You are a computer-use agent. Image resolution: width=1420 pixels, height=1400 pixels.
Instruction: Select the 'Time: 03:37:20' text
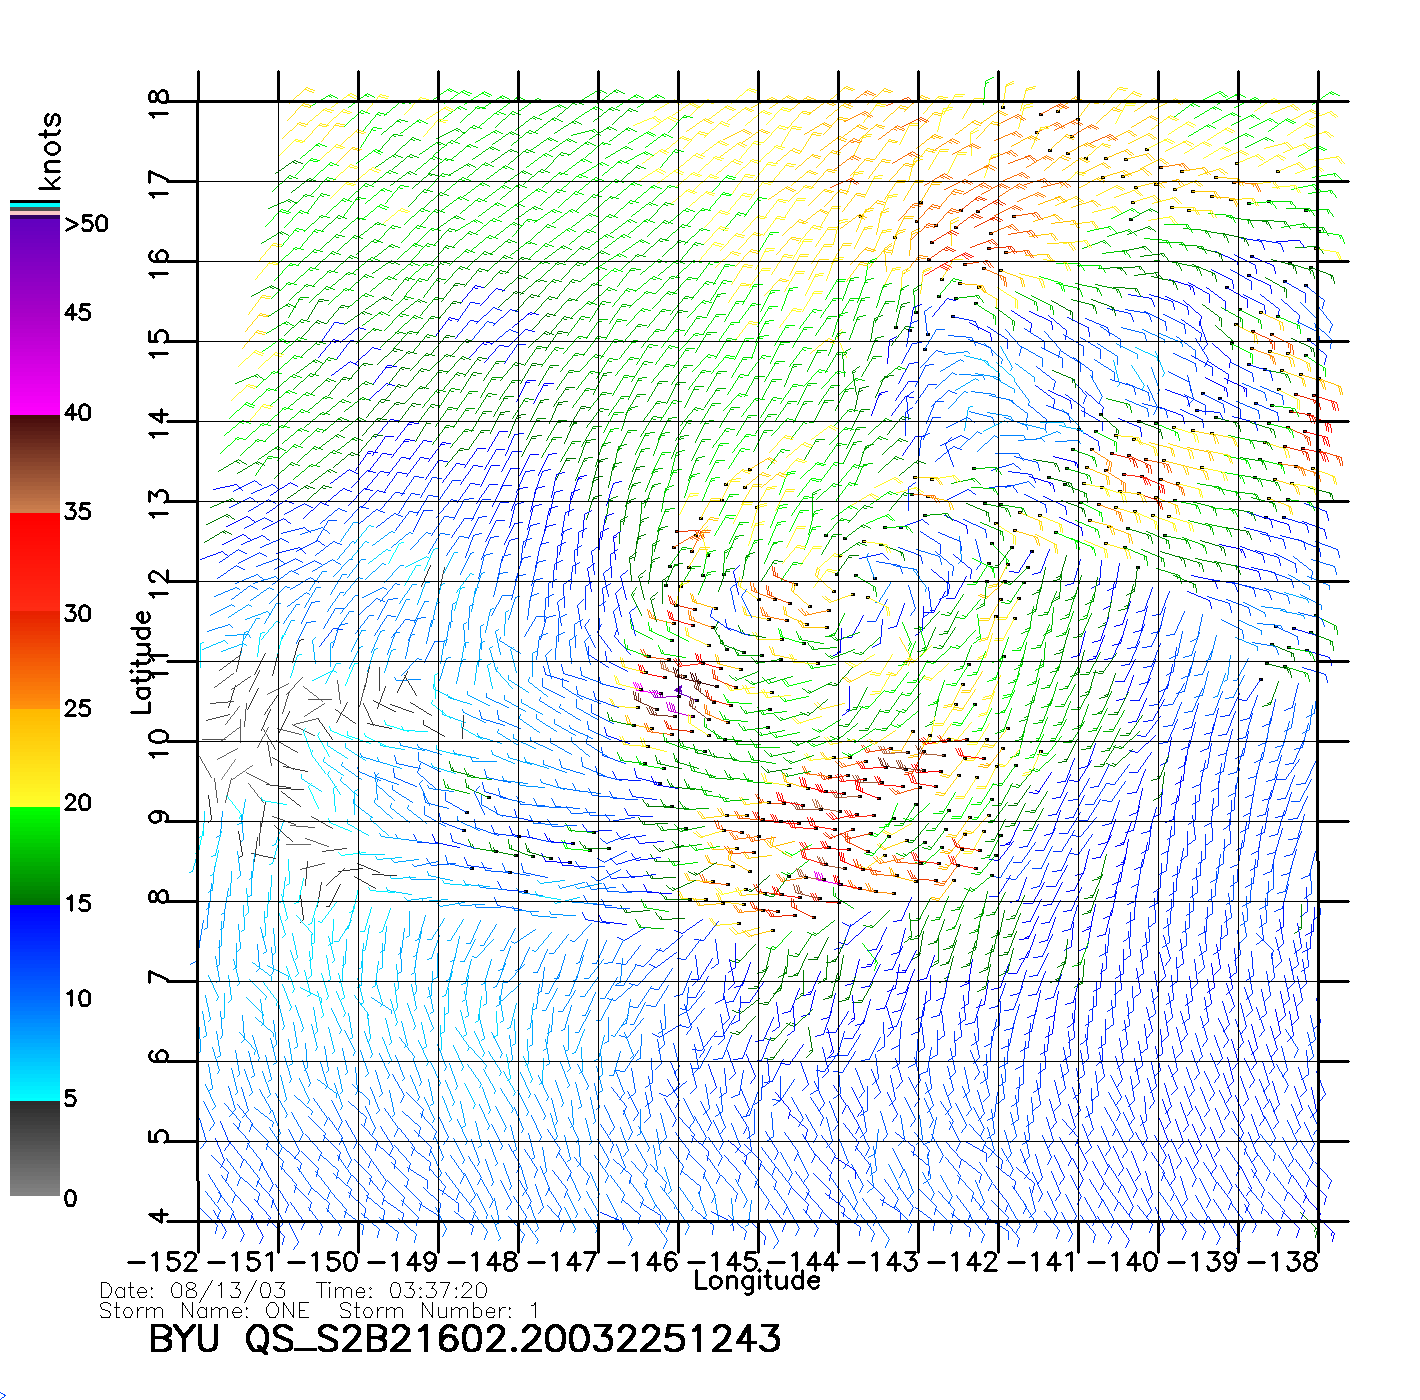(x=402, y=1291)
